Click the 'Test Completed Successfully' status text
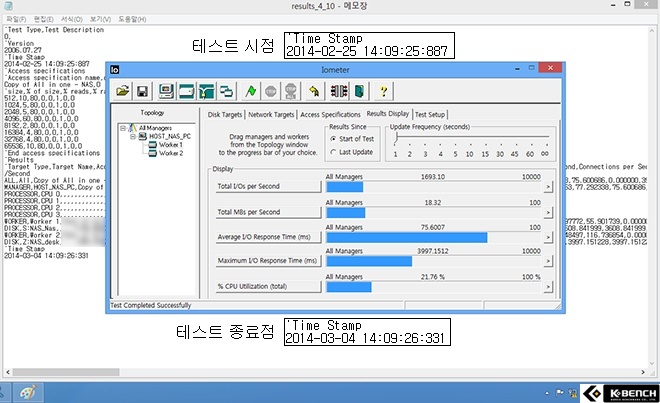The image size is (660, 403). pos(151,305)
